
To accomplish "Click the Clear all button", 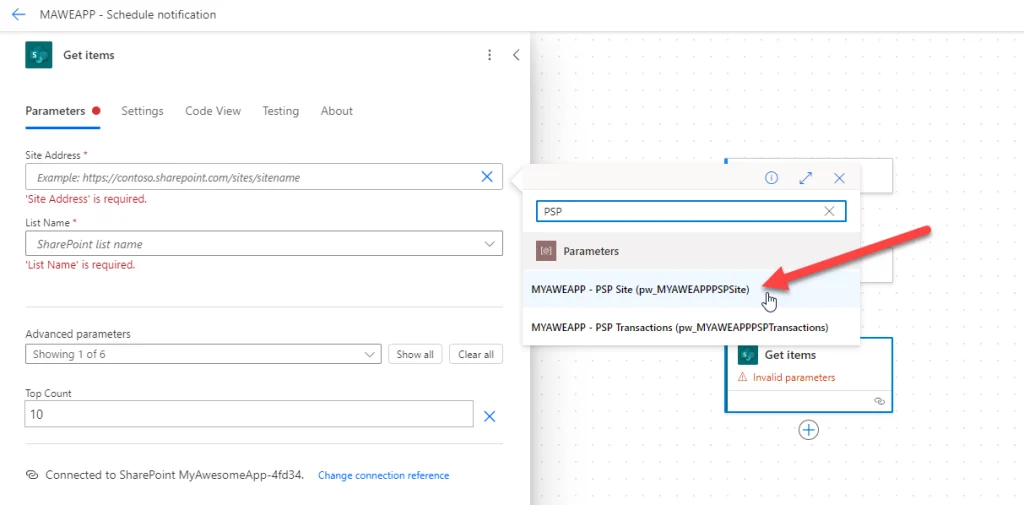I will pyautogui.click(x=476, y=354).
